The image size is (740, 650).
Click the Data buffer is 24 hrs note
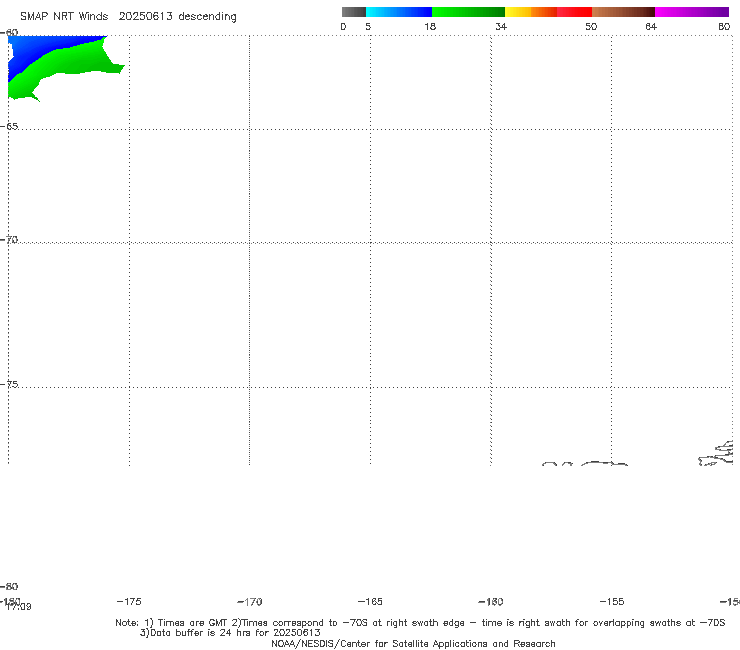[230, 633]
